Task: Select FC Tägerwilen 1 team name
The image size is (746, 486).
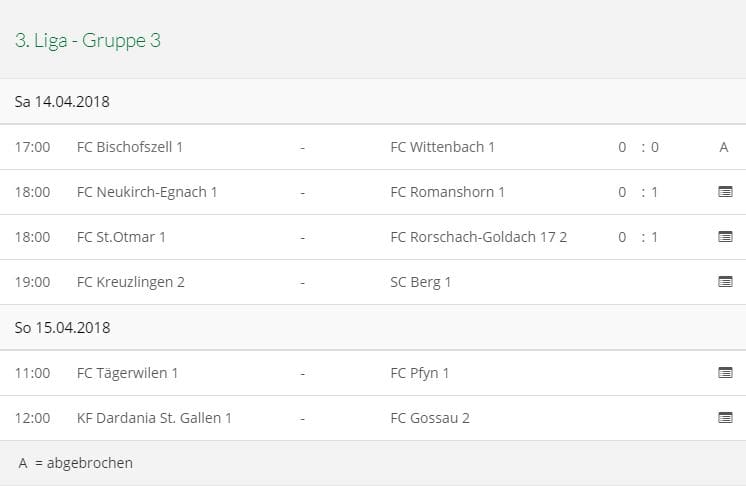Action: 127,373
